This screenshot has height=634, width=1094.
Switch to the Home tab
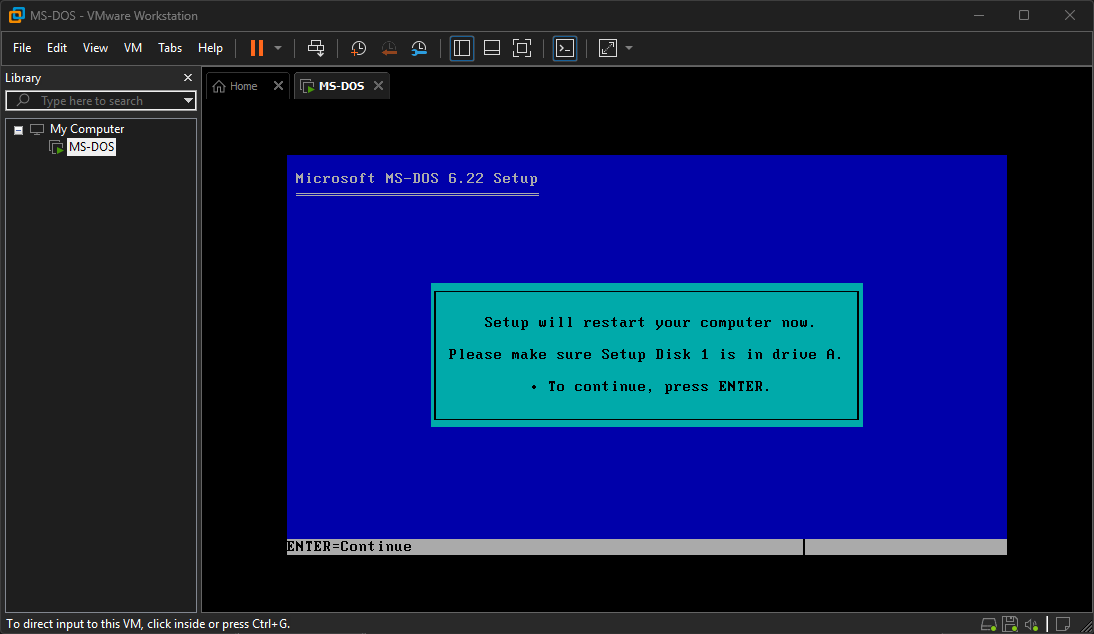(x=236, y=86)
